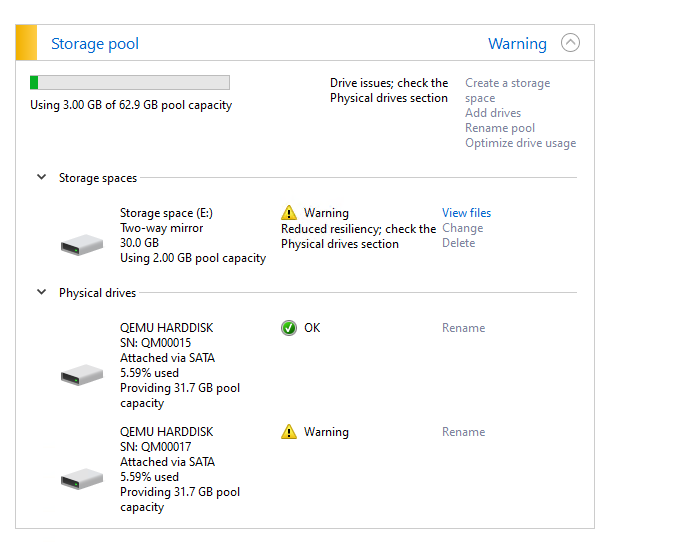Collapse the Storage pool with the circular arrow icon
Image resolution: width=694 pixels, height=542 pixels.
tap(570, 43)
